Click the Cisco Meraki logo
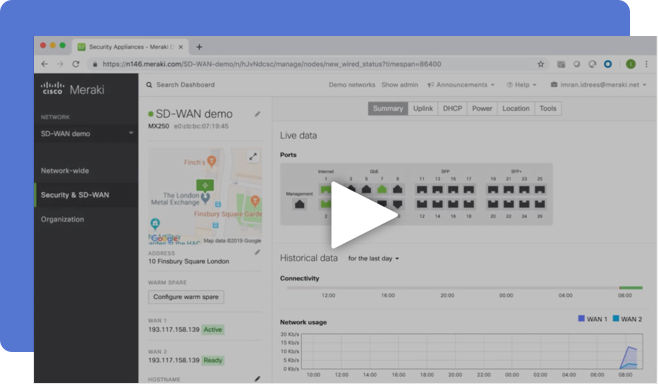The height and width of the screenshot is (384, 658). (x=73, y=89)
